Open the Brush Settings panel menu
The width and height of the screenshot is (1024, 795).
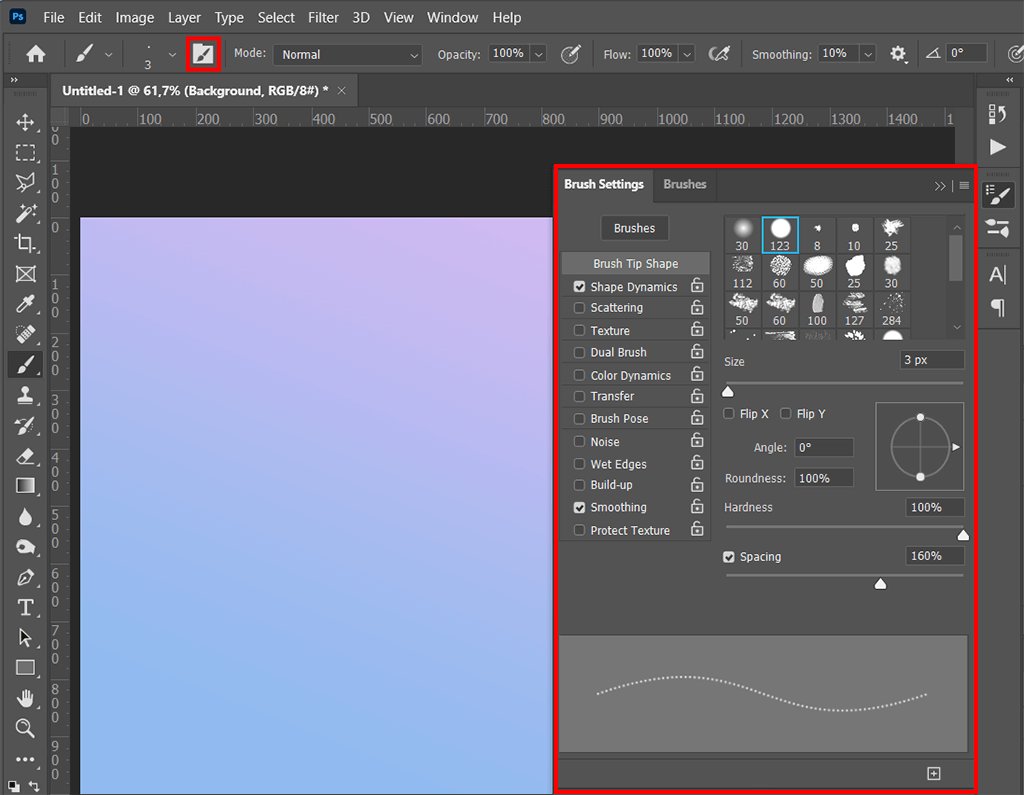[x=963, y=185]
